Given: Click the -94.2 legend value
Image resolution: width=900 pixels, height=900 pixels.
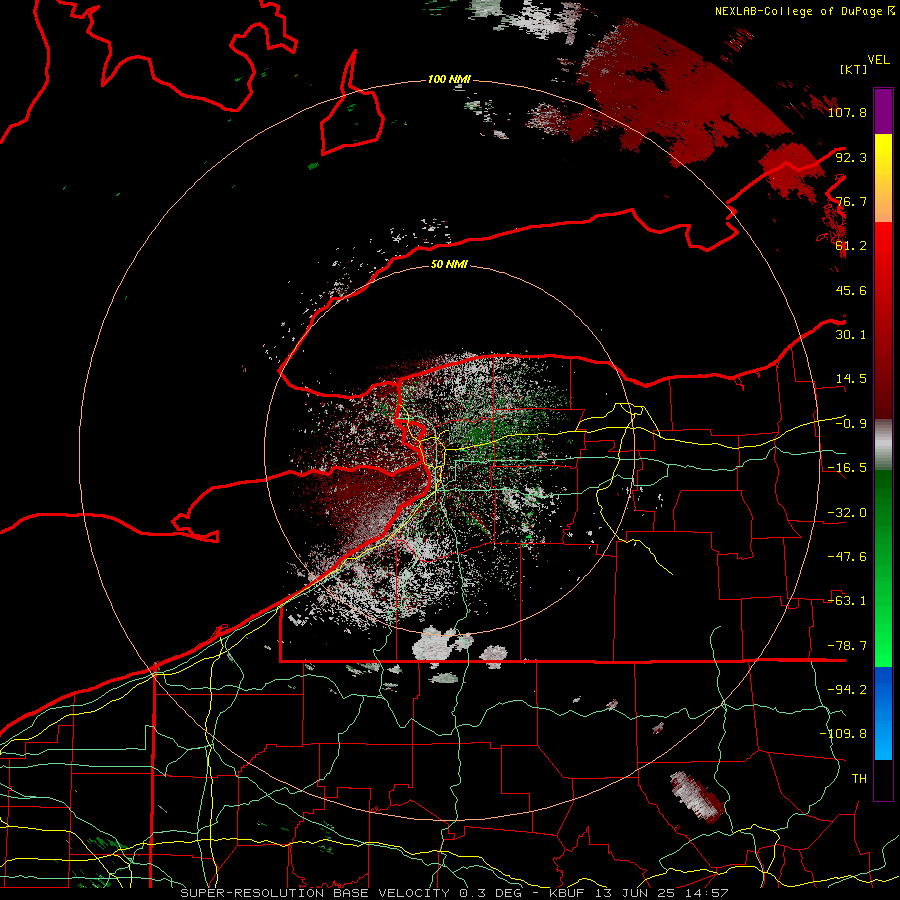Looking at the screenshot, I should coord(847,689).
